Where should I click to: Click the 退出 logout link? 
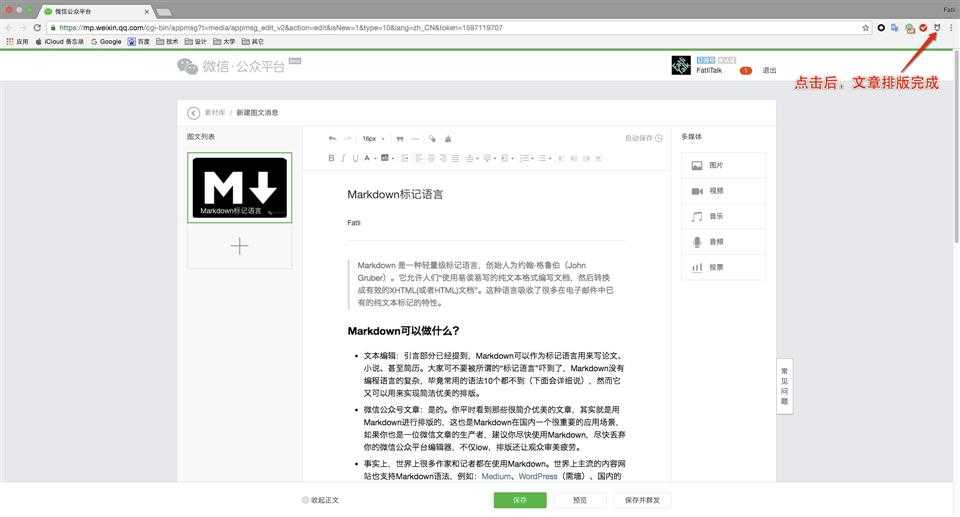click(x=769, y=70)
